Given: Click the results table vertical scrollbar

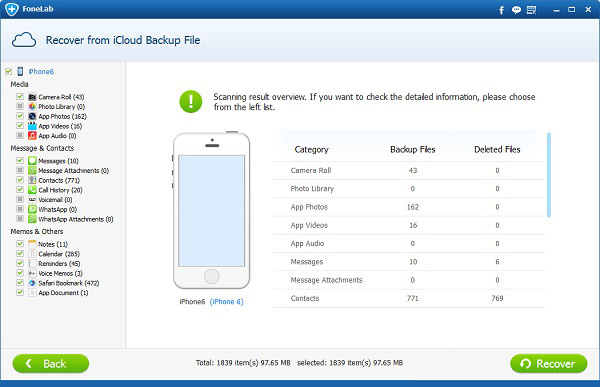Looking at the screenshot, I should tap(549, 175).
